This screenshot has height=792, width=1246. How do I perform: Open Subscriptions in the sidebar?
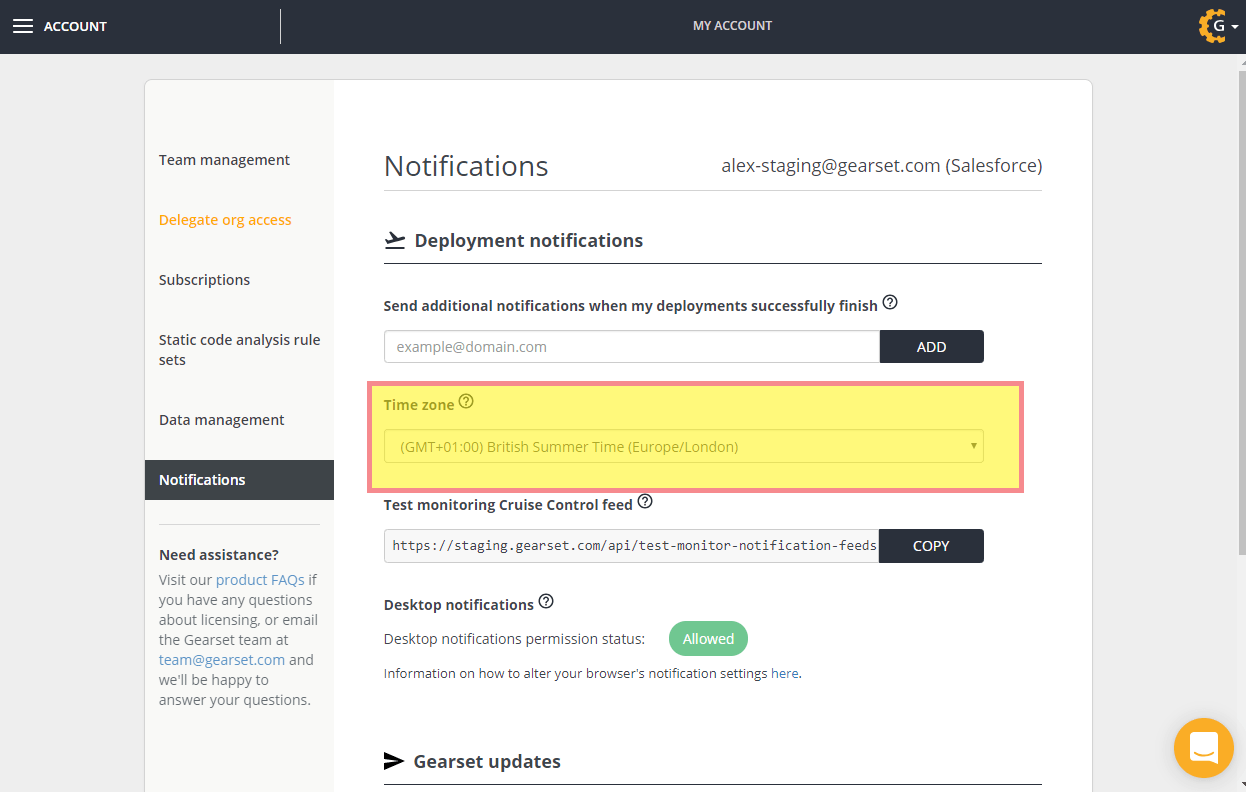tap(204, 280)
